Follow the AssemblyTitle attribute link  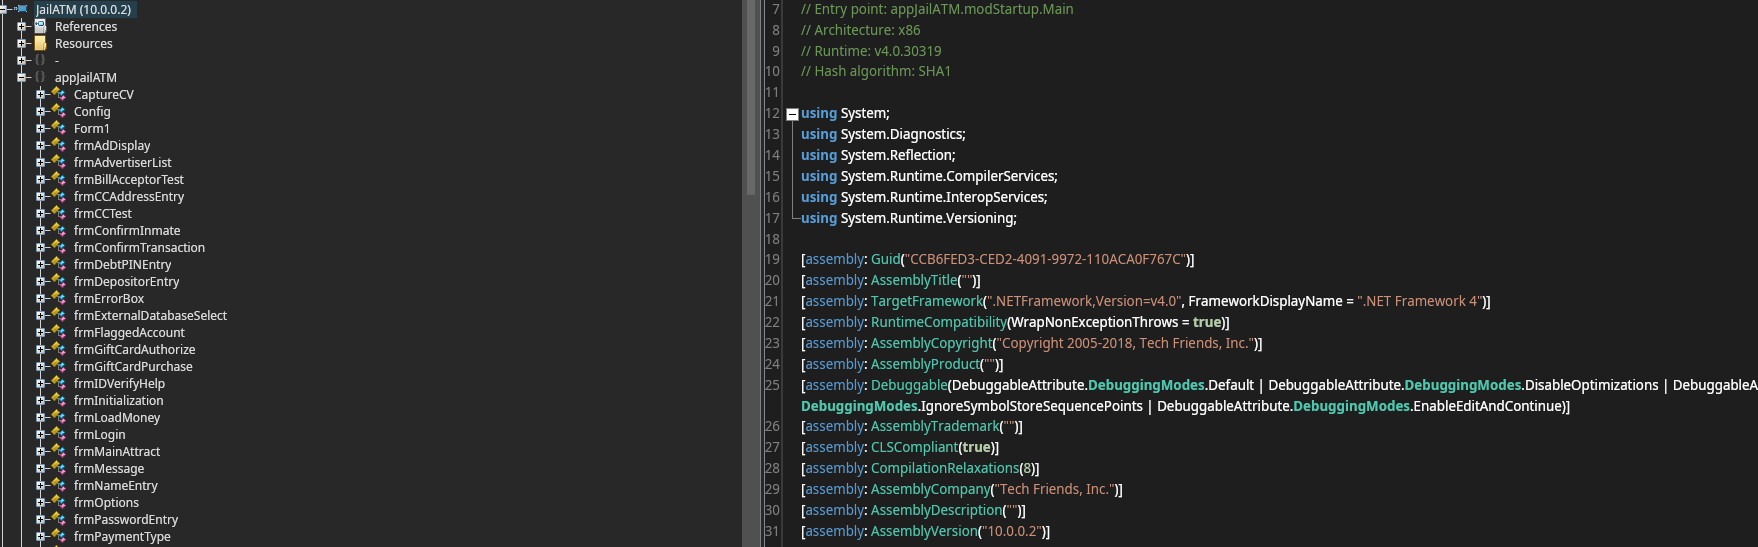point(914,280)
